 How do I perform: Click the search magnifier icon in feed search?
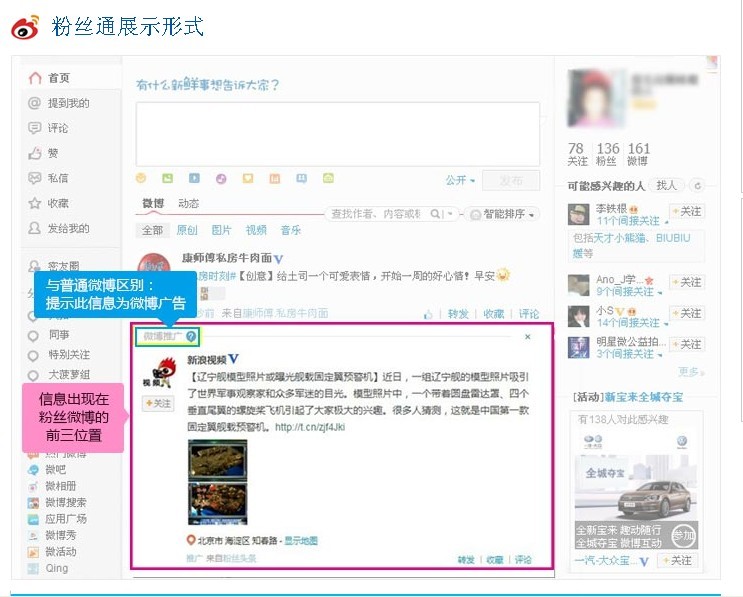tap(435, 214)
